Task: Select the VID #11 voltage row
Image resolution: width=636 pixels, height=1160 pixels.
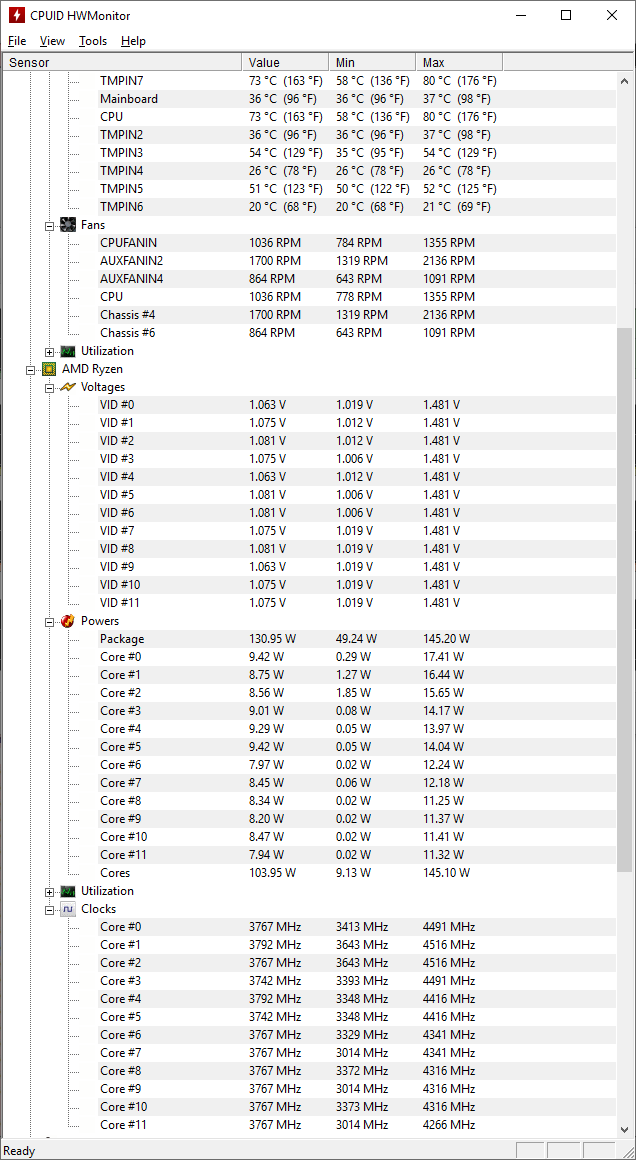Action: (x=356, y=602)
